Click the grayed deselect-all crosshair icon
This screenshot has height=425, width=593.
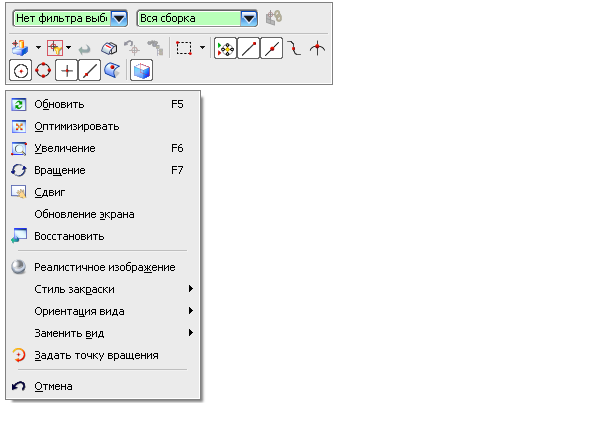coord(132,48)
